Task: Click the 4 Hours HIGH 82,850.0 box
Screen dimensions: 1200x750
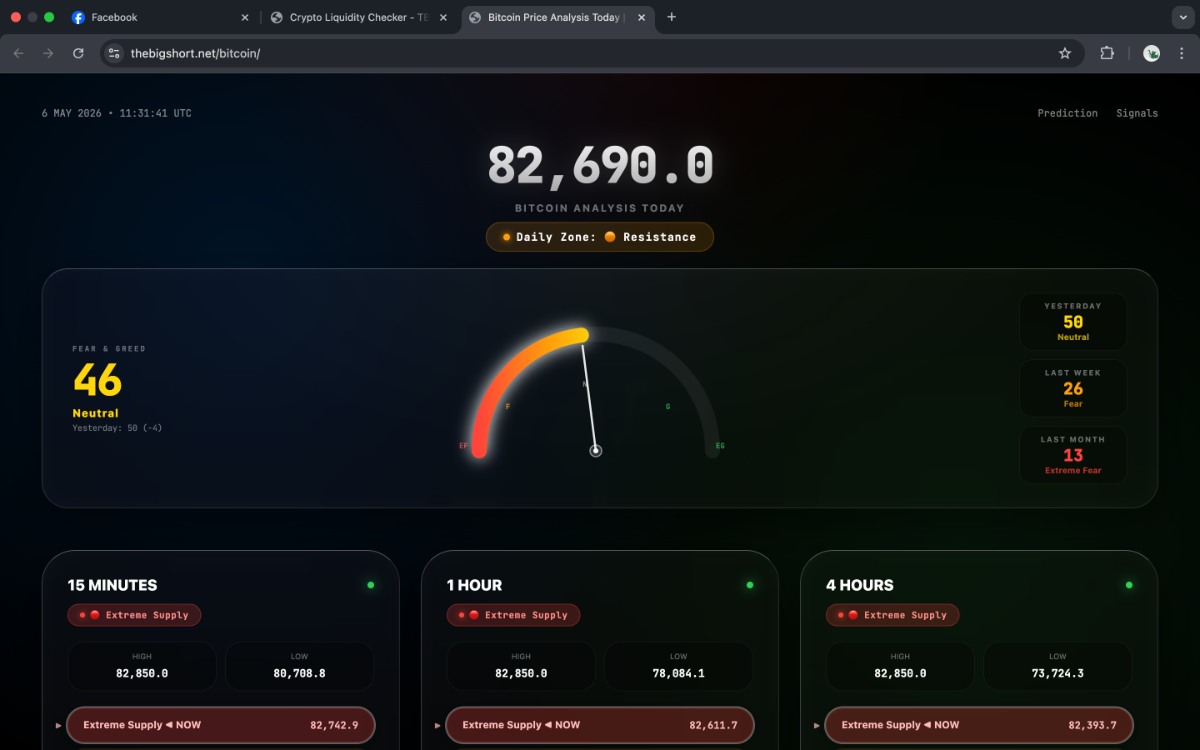Action: click(x=900, y=666)
